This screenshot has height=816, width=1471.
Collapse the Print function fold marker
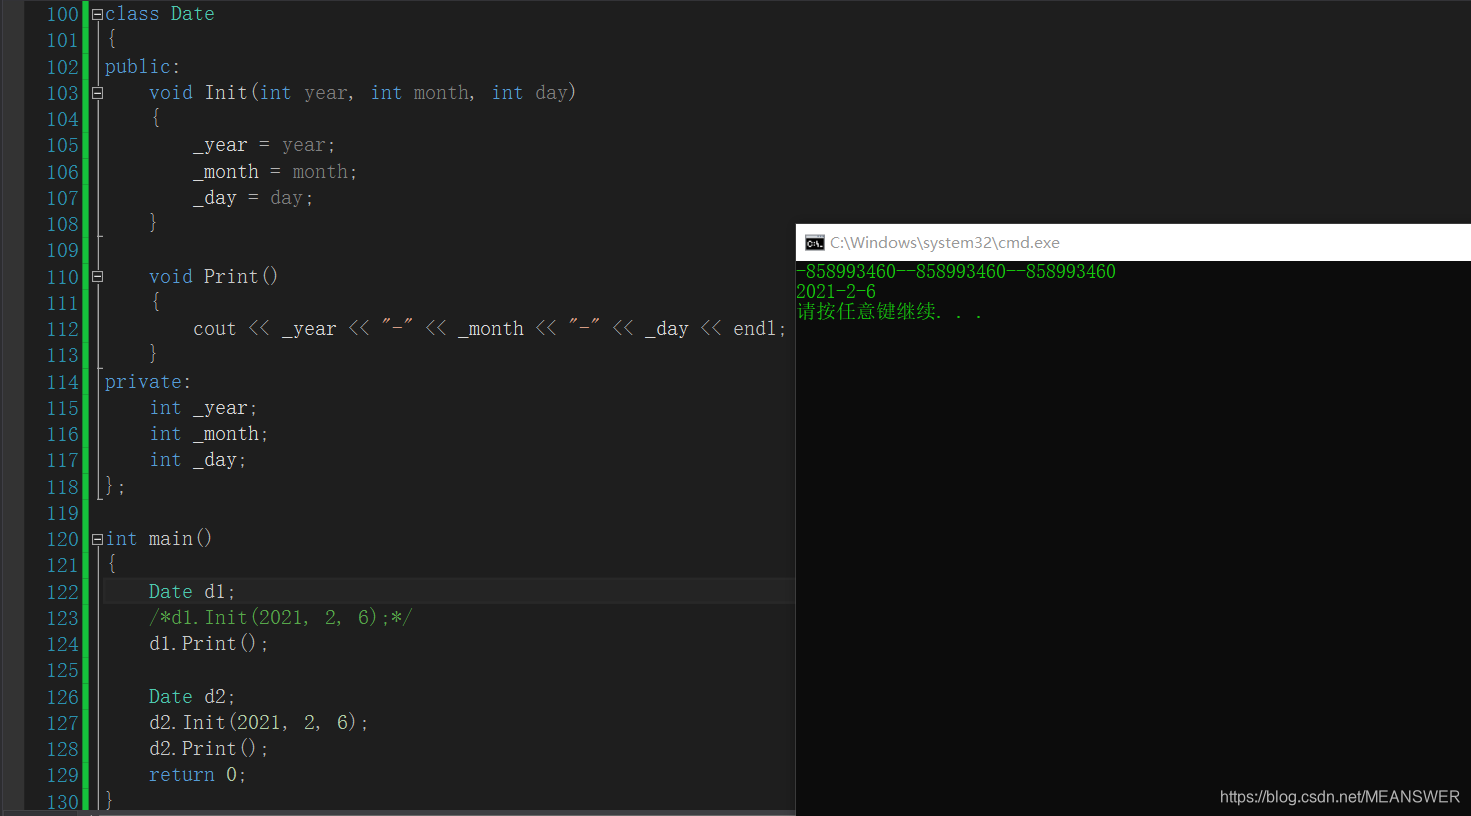click(97, 277)
